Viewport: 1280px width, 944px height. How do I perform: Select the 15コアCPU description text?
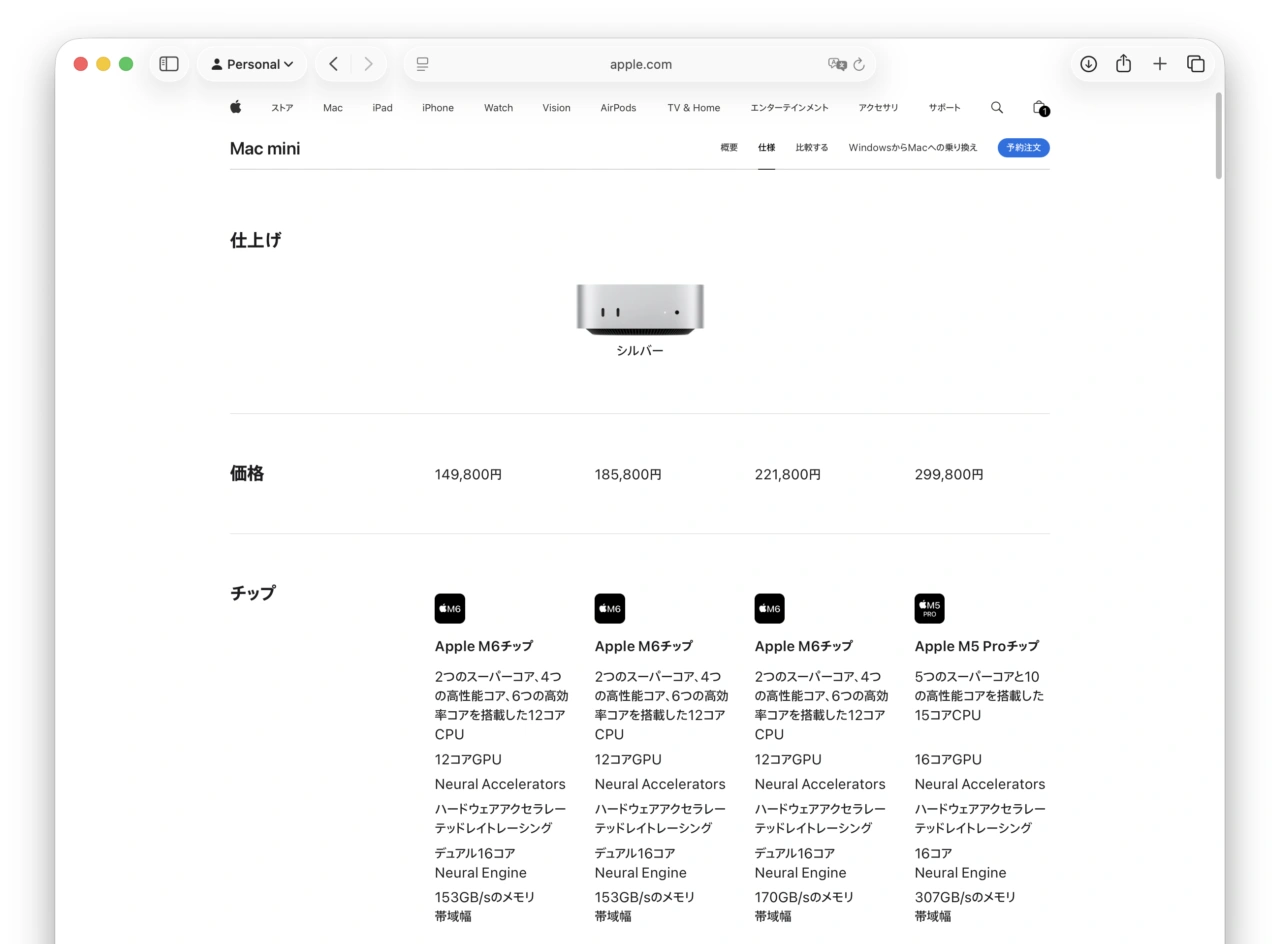[979, 696]
